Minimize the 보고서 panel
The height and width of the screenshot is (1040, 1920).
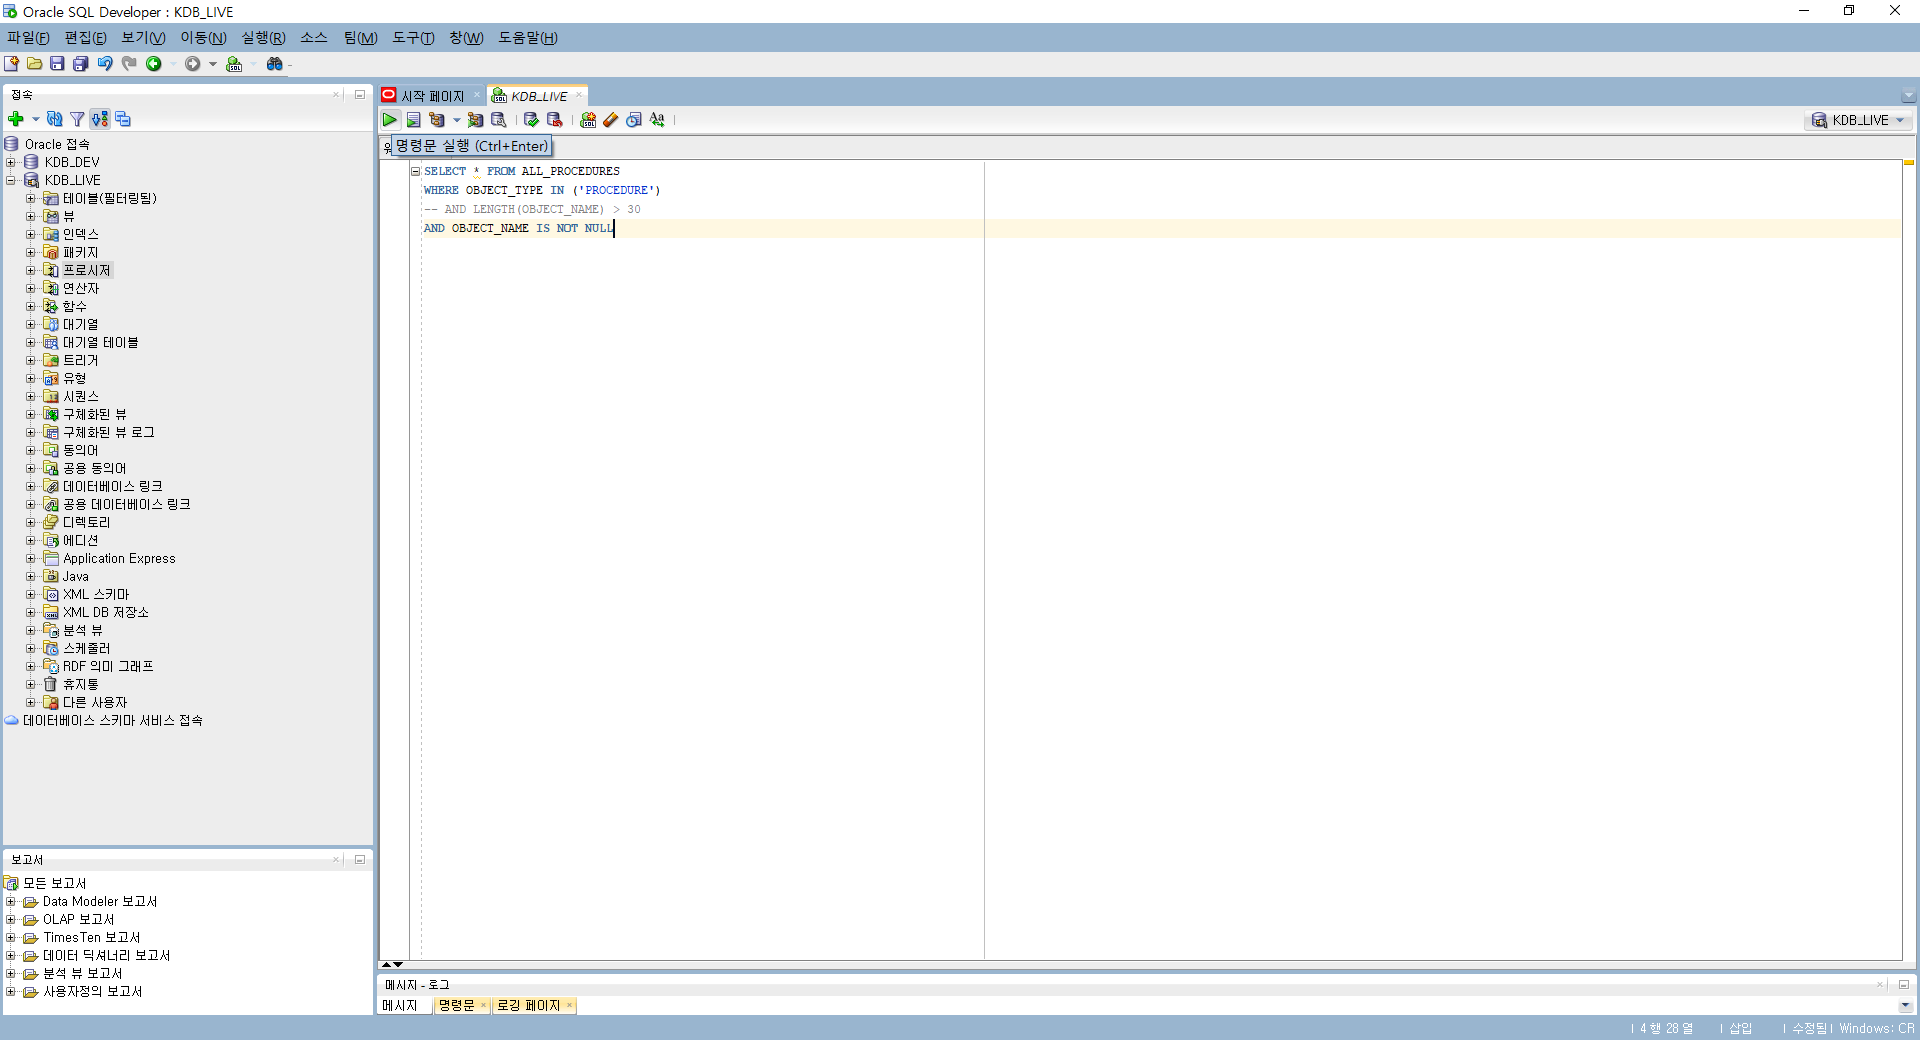click(360, 860)
